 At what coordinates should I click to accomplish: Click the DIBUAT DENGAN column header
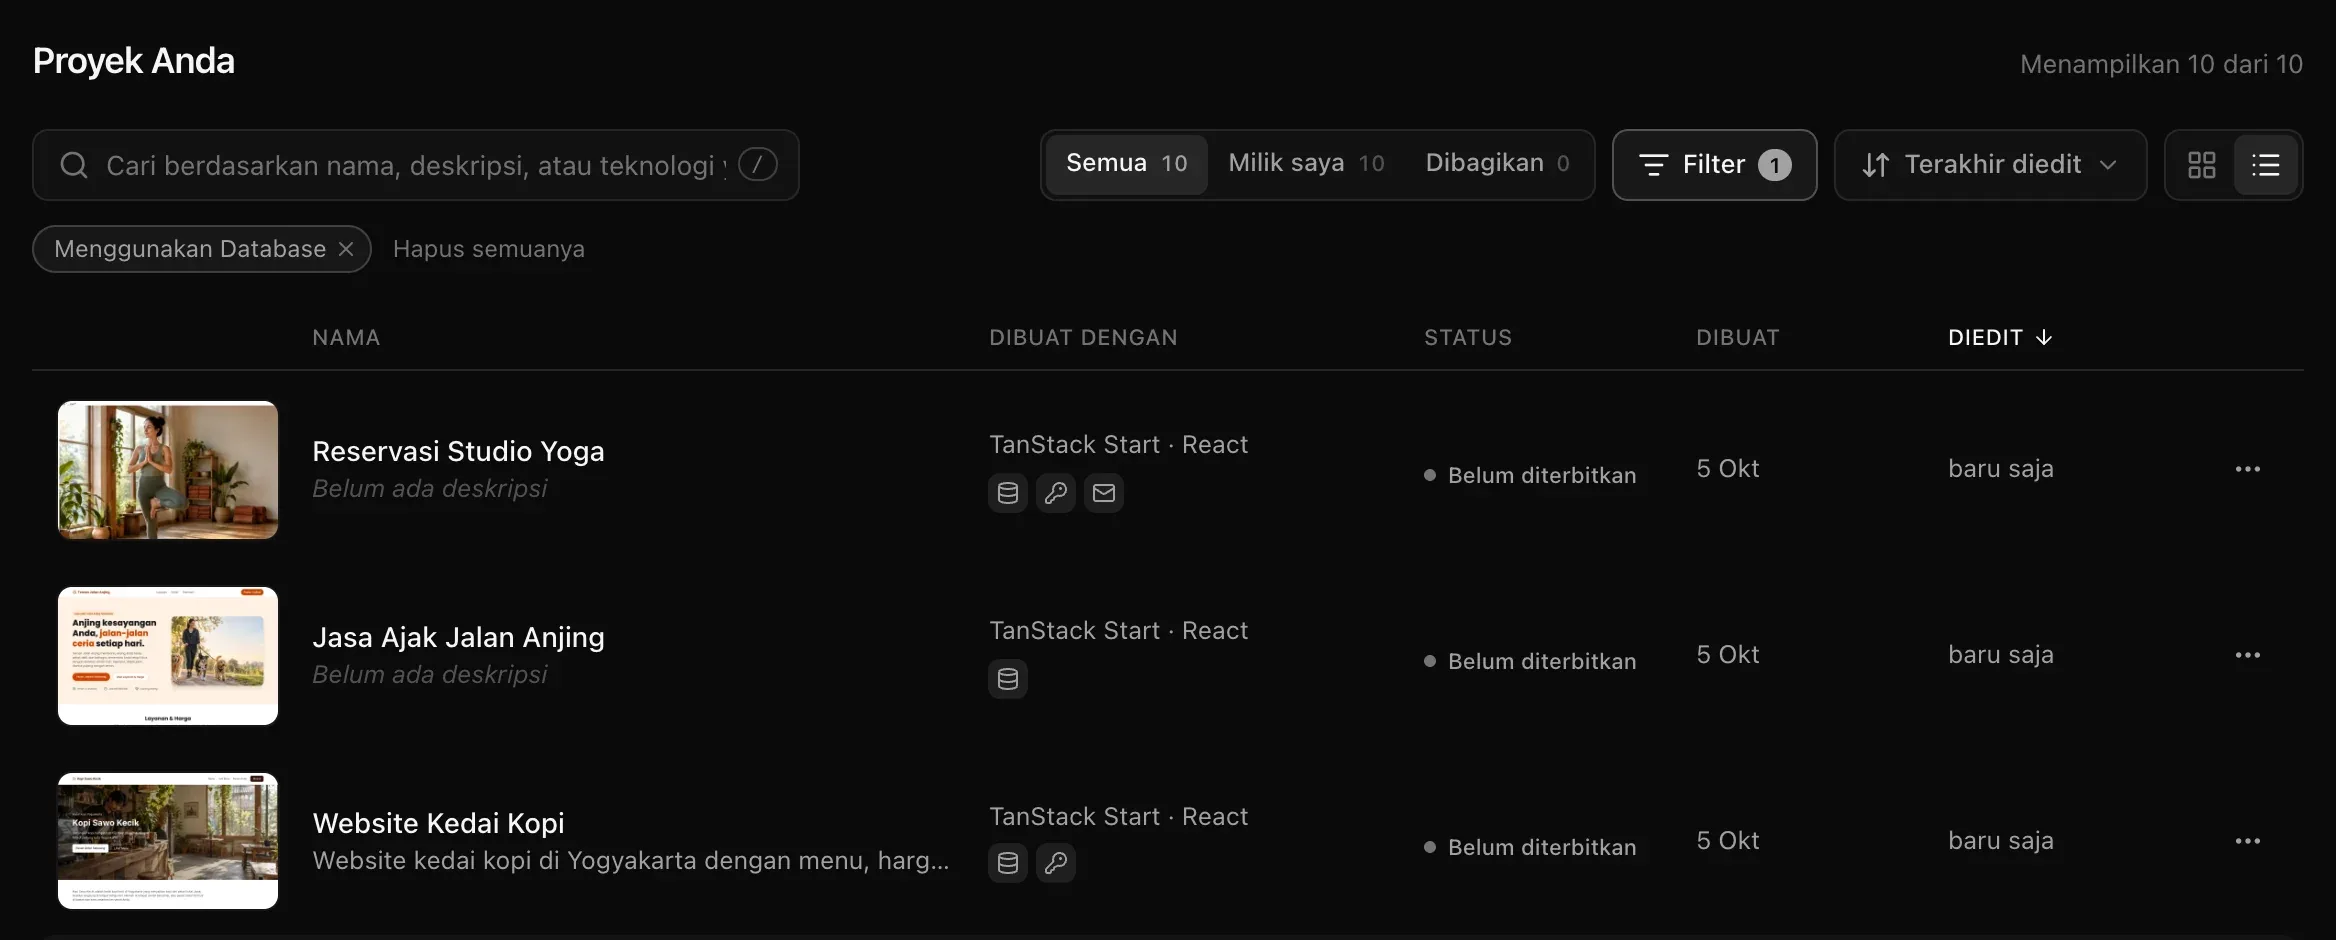(x=1083, y=338)
